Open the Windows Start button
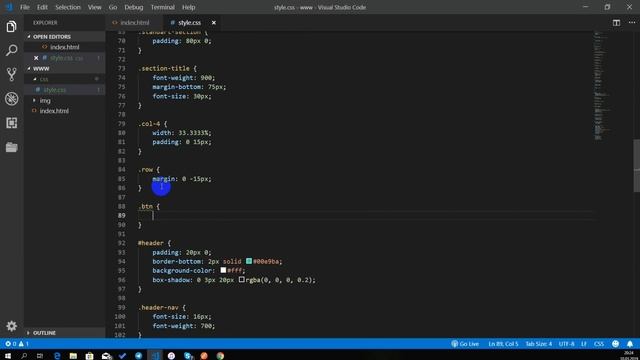 click(8, 356)
